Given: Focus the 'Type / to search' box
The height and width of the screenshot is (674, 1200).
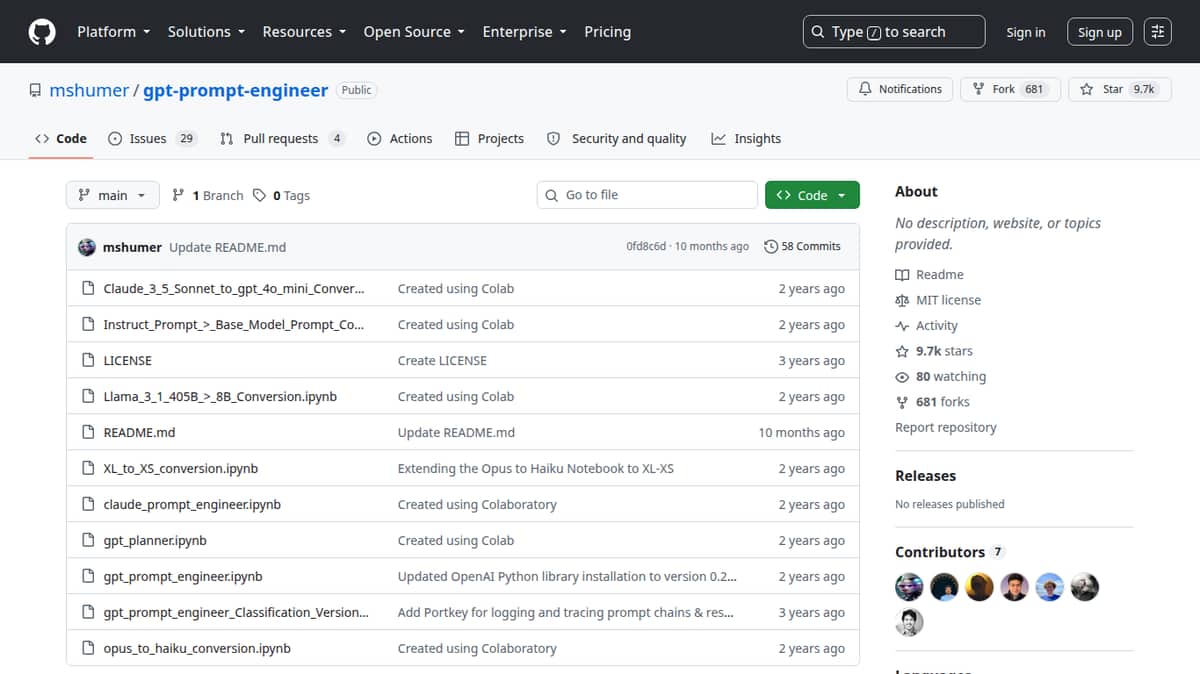Looking at the screenshot, I should click(x=894, y=32).
